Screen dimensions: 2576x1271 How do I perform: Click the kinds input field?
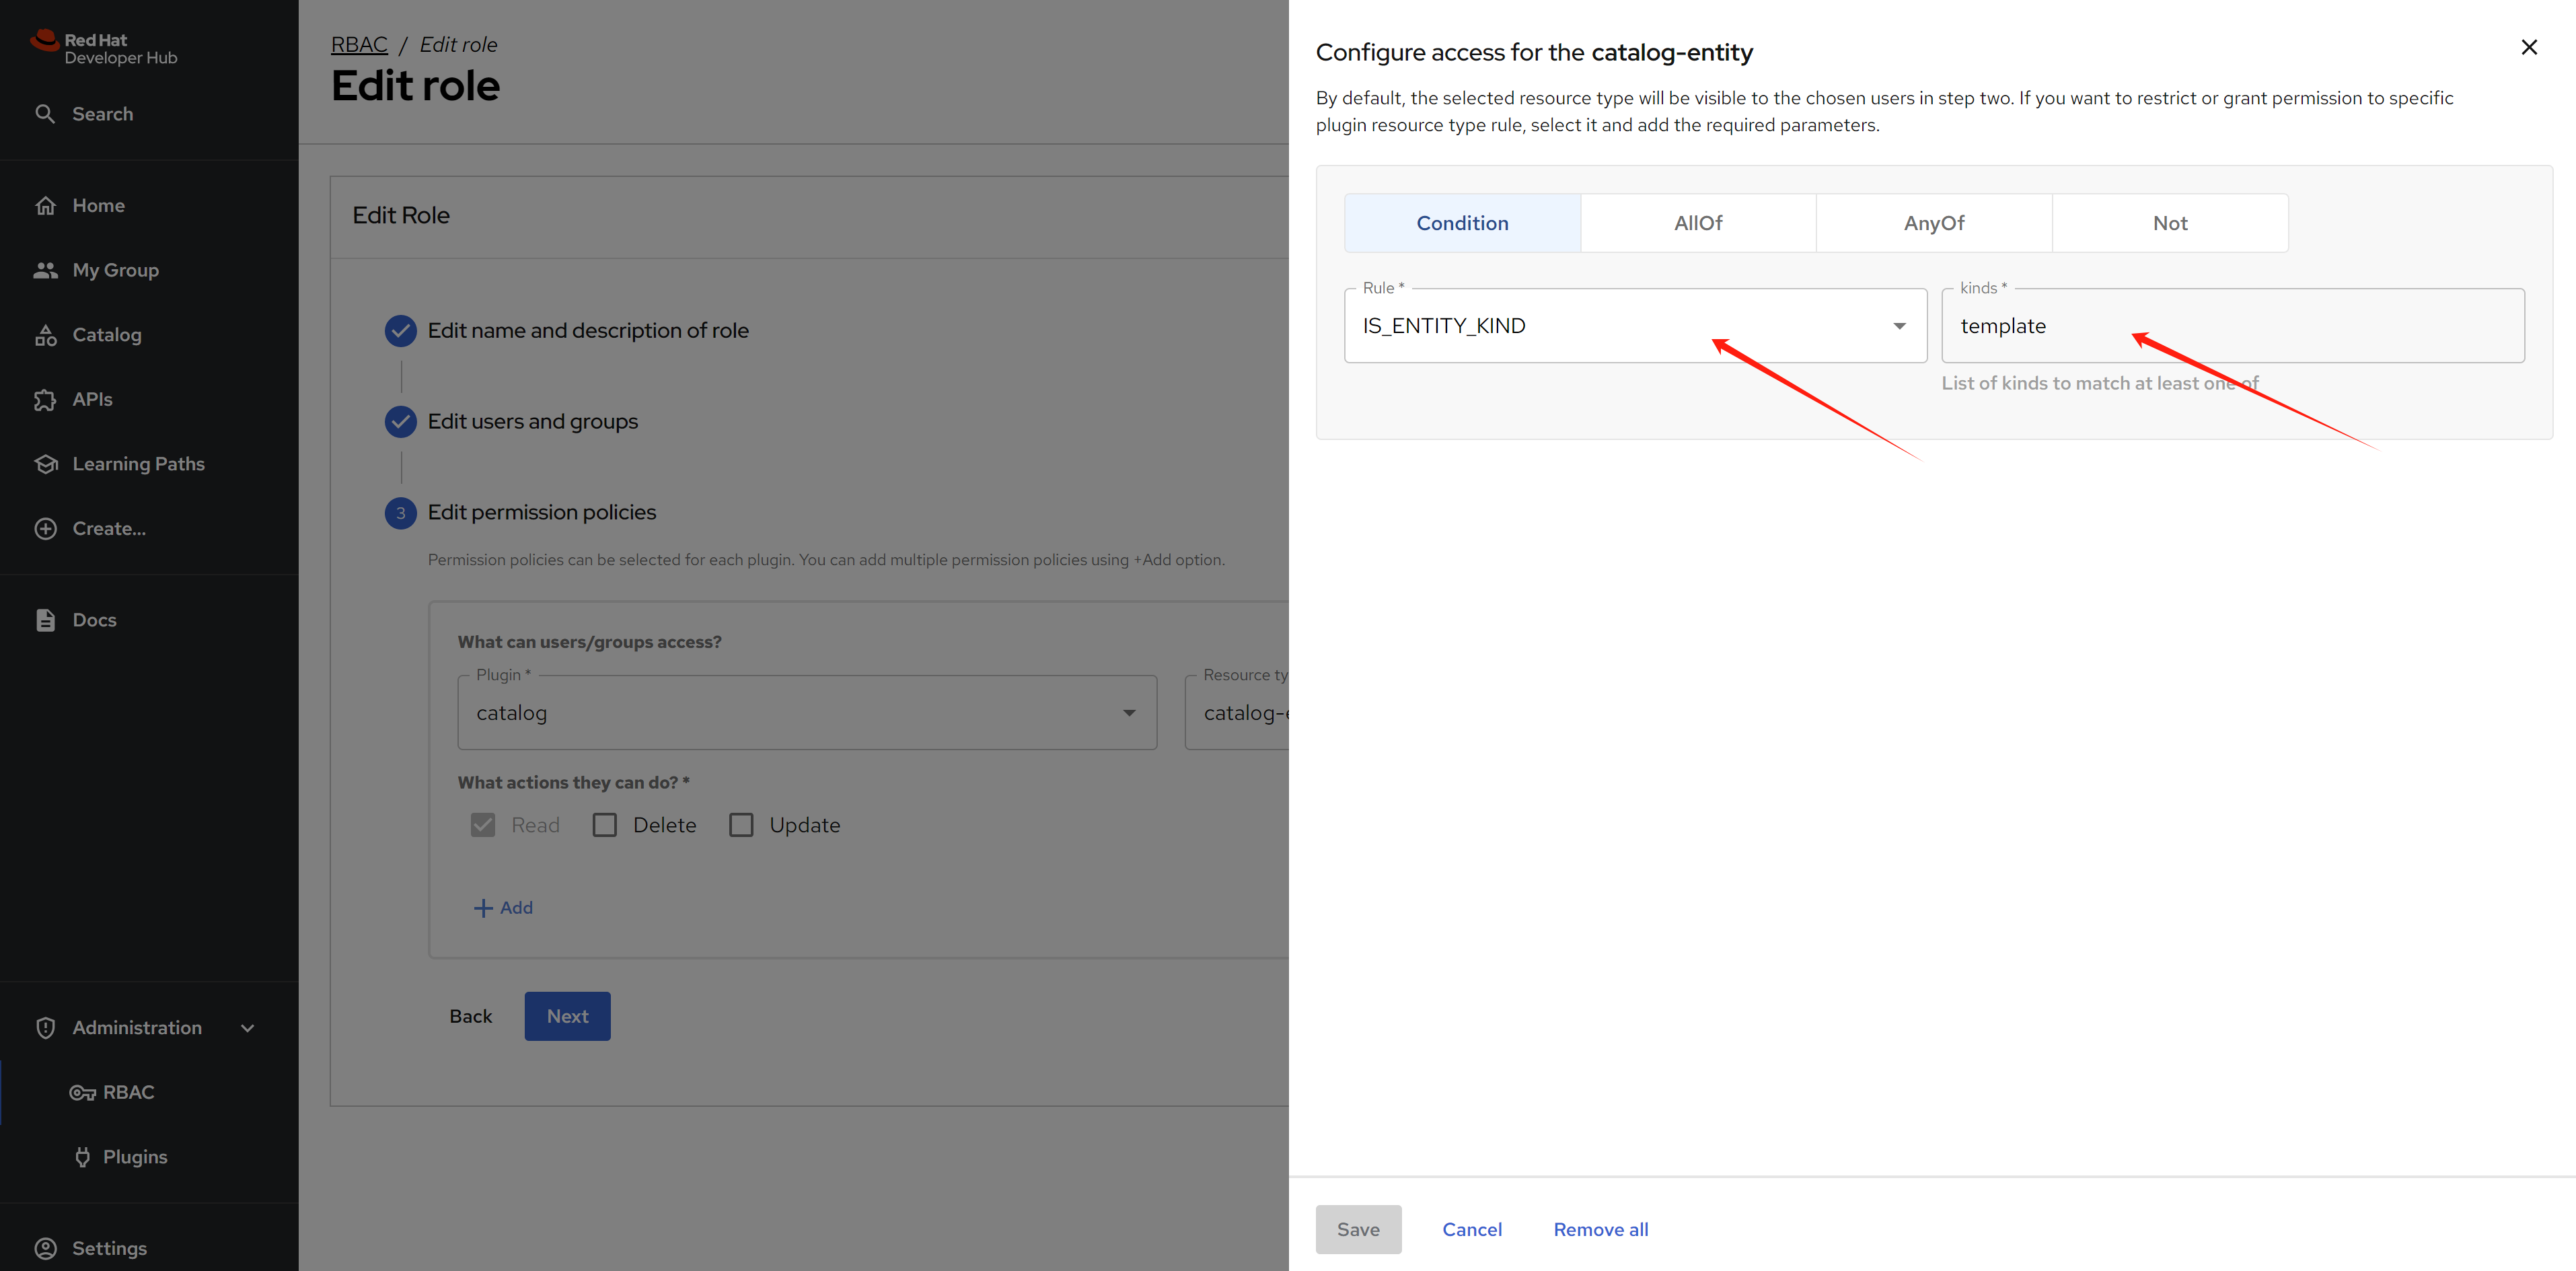pyautogui.click(x=2232, y=326)
